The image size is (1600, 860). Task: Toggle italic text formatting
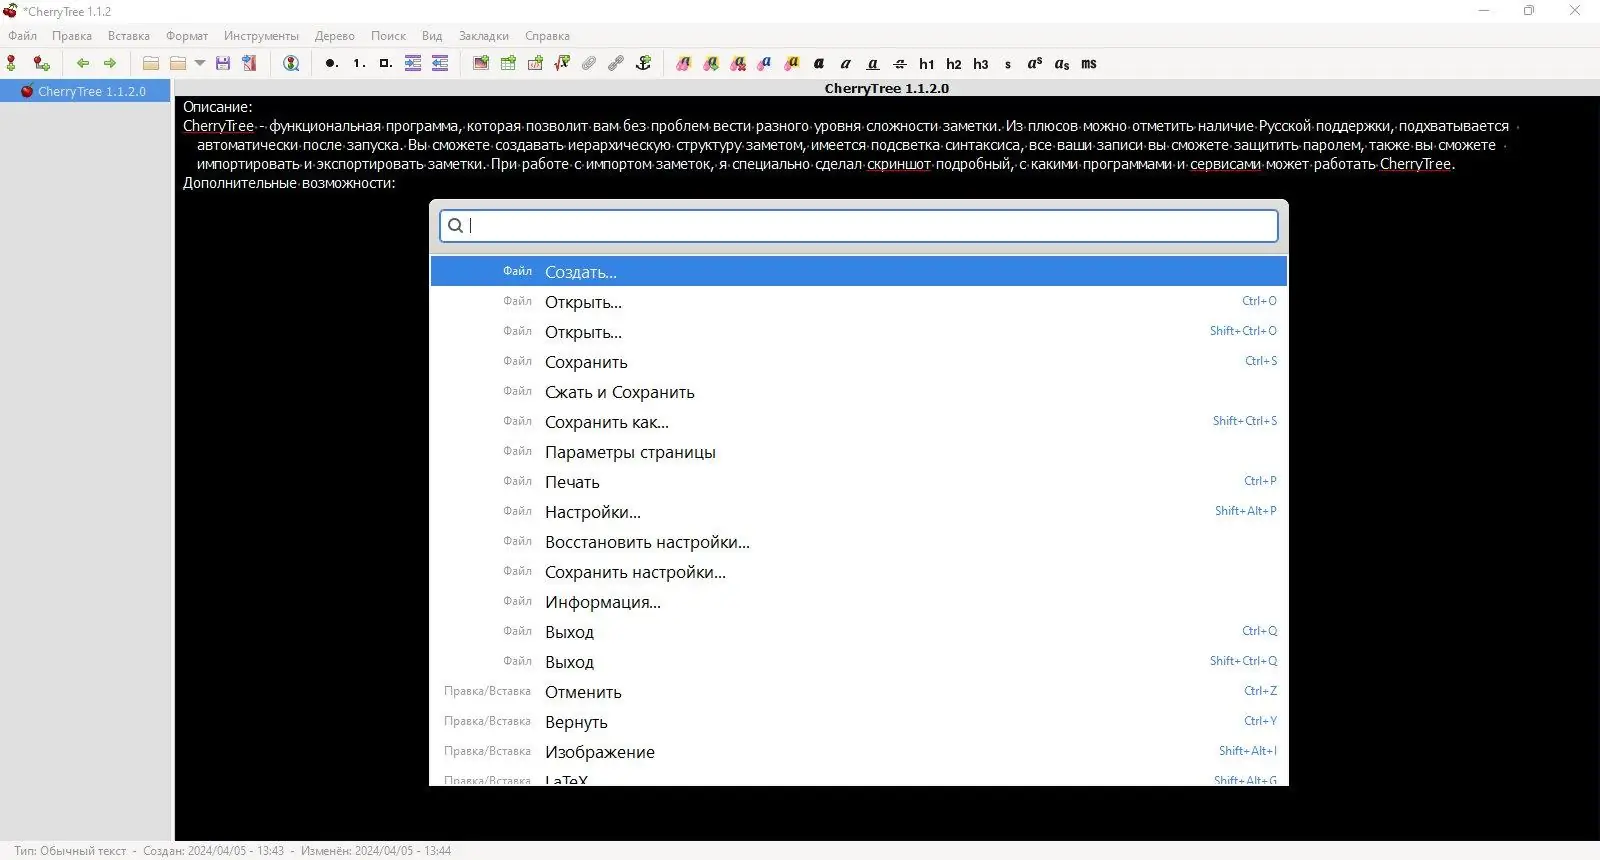point(846,63)
